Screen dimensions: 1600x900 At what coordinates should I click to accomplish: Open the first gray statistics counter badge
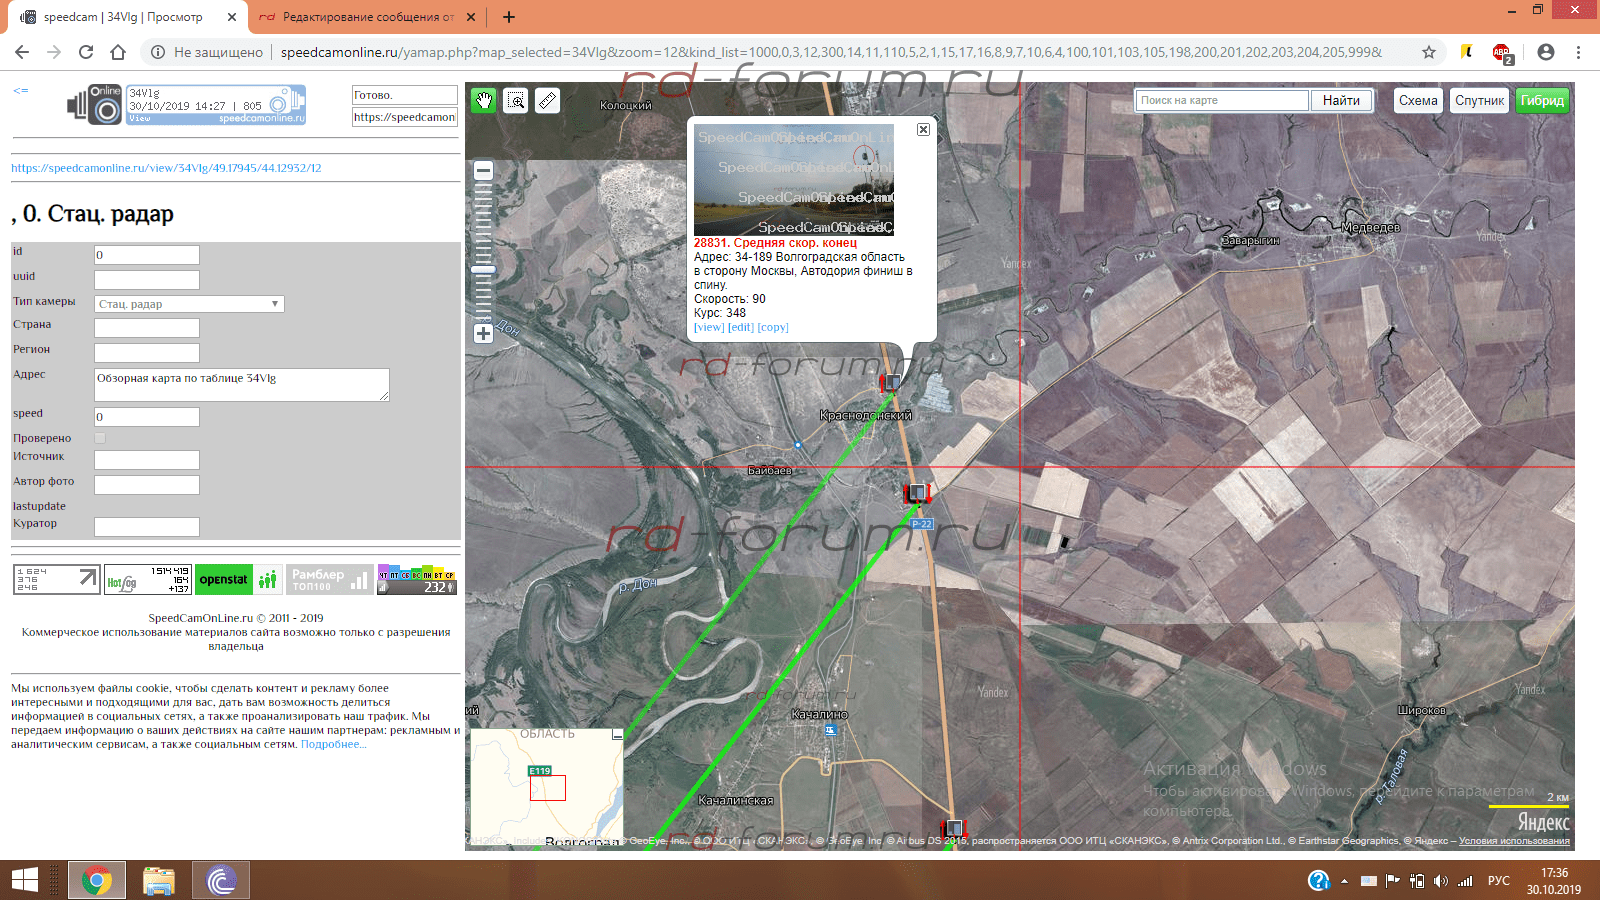[57, 579]
